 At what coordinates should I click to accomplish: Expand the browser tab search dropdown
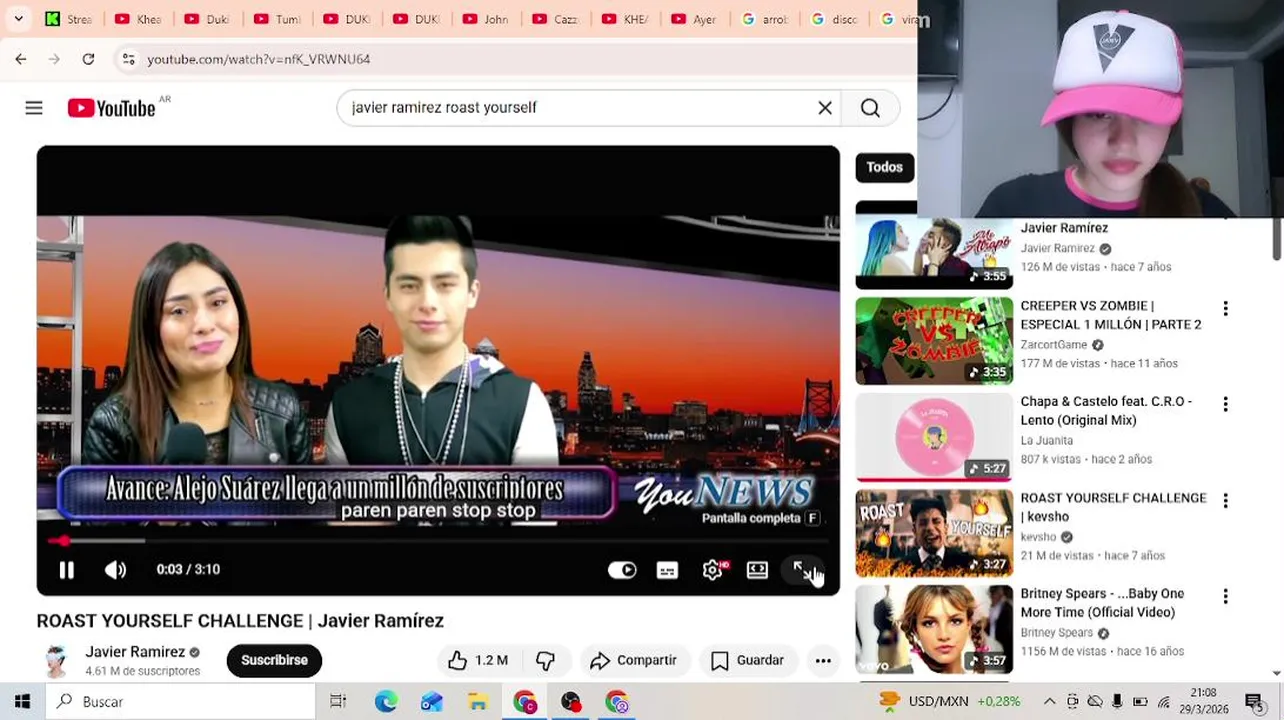[18, 19]
